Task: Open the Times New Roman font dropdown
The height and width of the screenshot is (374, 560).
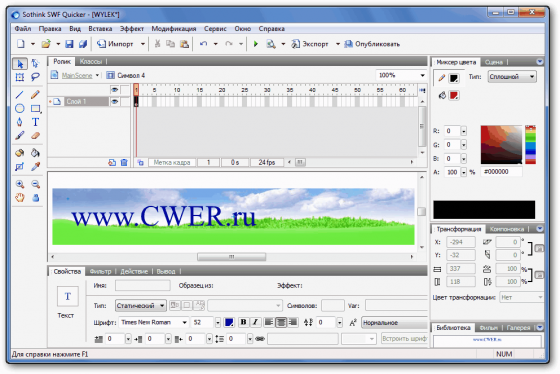Action: [154, 322]
